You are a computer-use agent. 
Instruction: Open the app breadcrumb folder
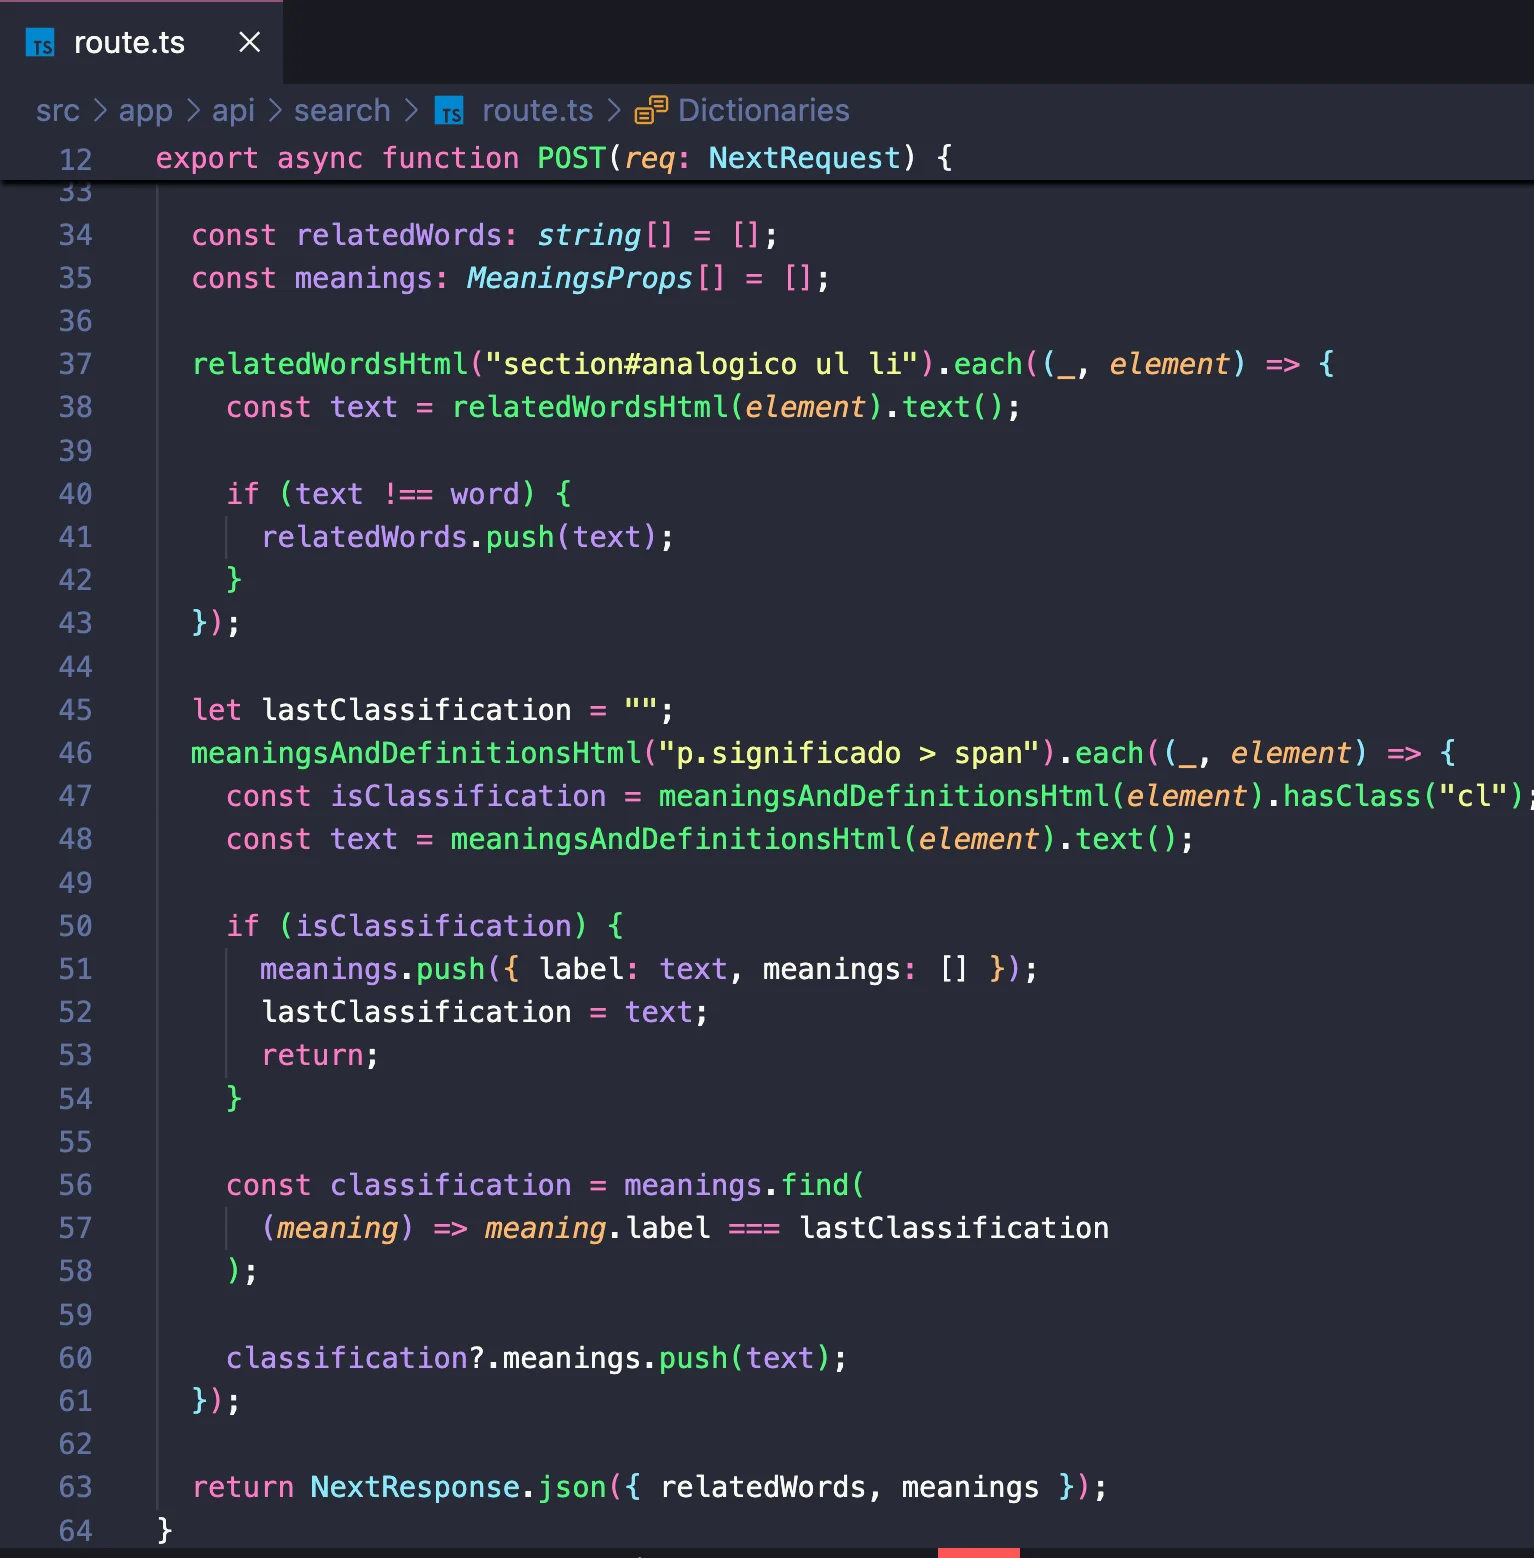click(x=145, y=111)
